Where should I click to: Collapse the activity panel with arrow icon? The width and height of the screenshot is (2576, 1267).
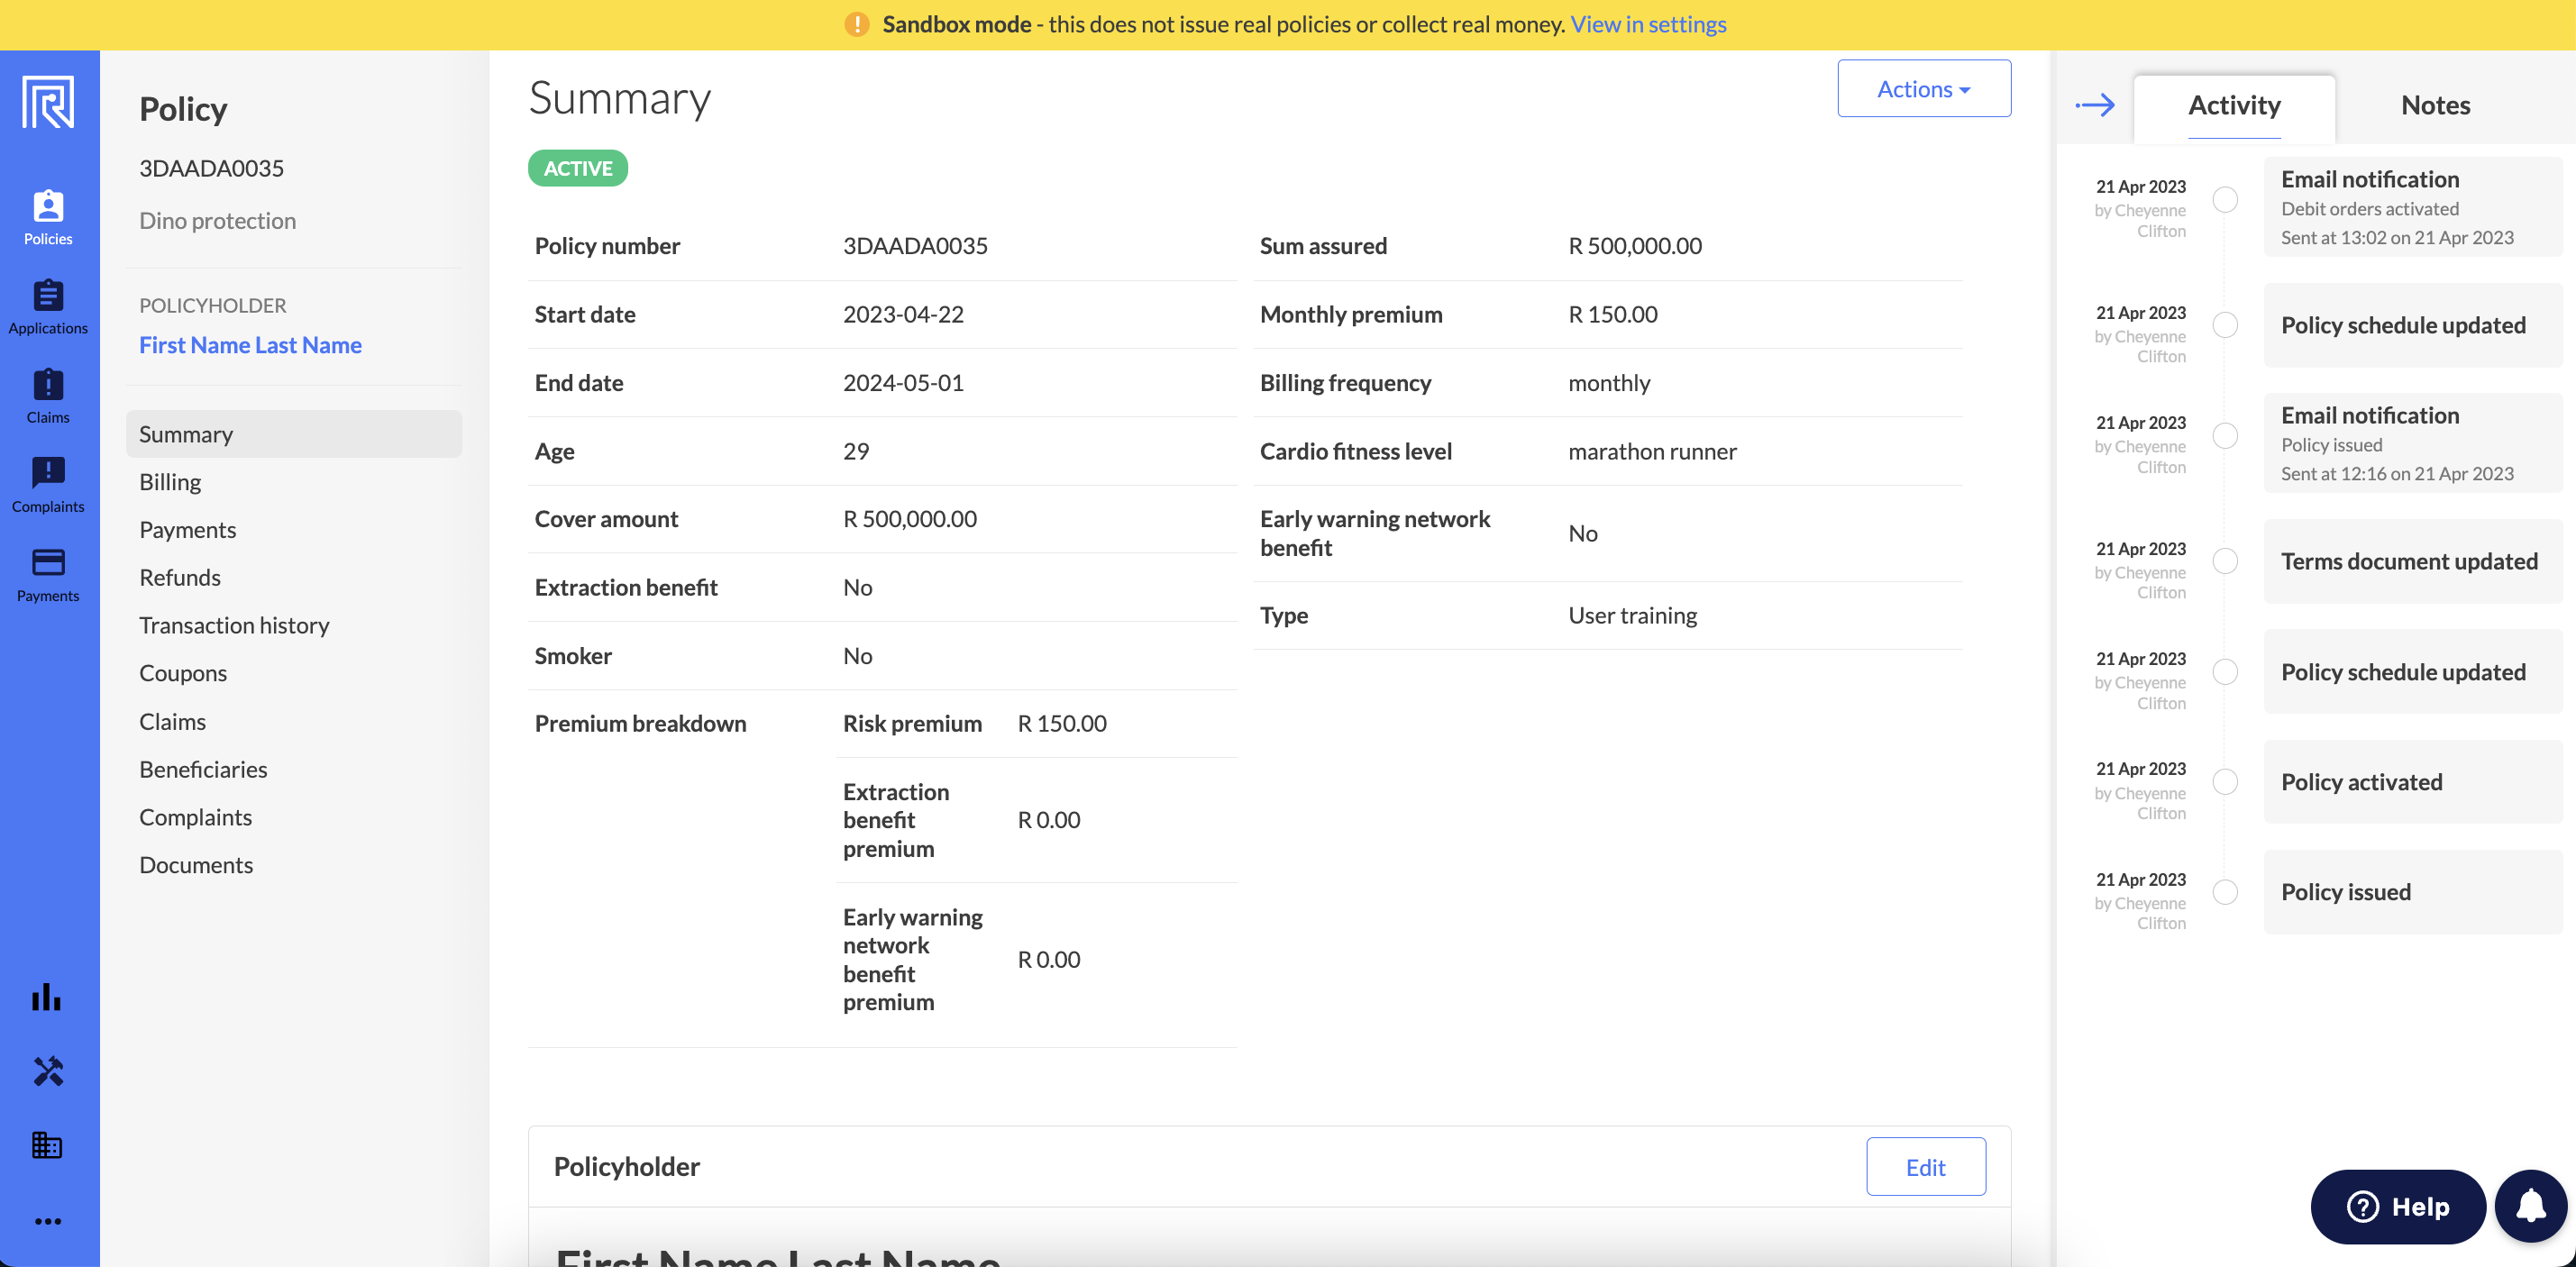(2095, 104)
